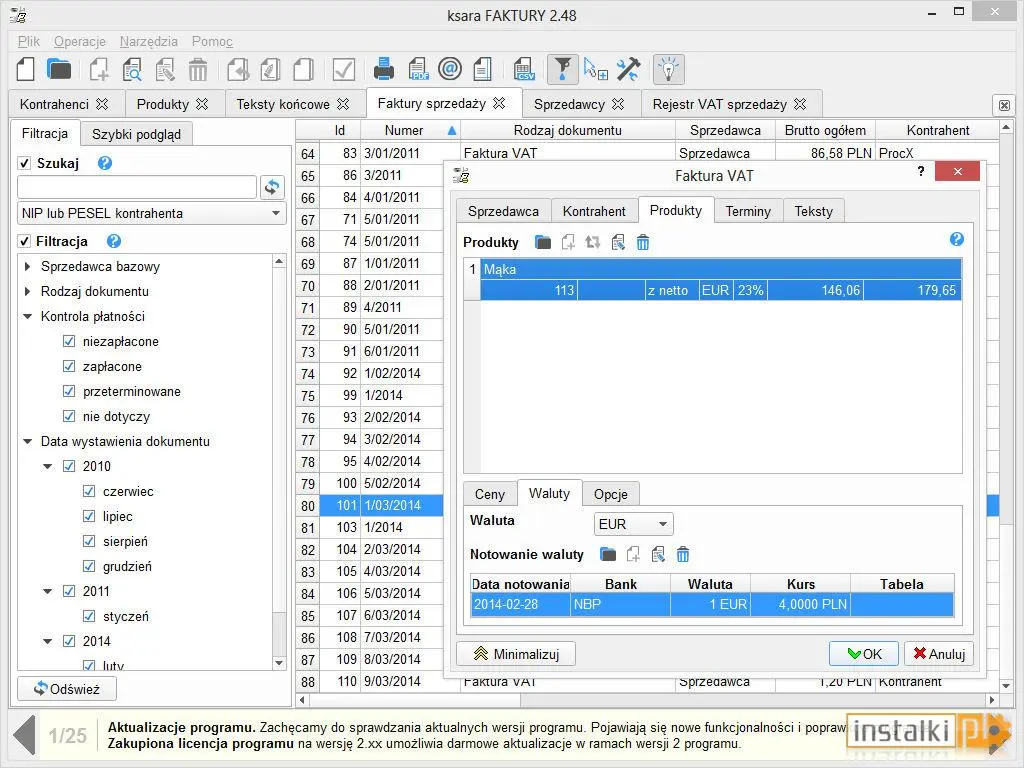Click the refresh icon beside search field
The width and height of the screenshot is (1024, 768).
click(x=272, y=187)
